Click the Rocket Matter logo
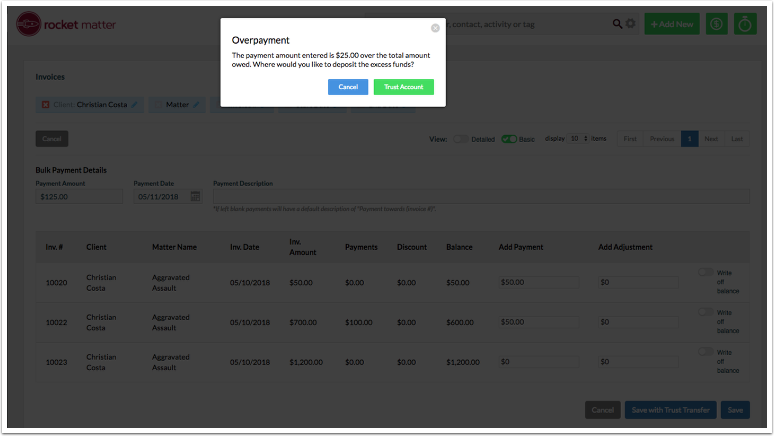The image size is (774, 436). point(66,24)
